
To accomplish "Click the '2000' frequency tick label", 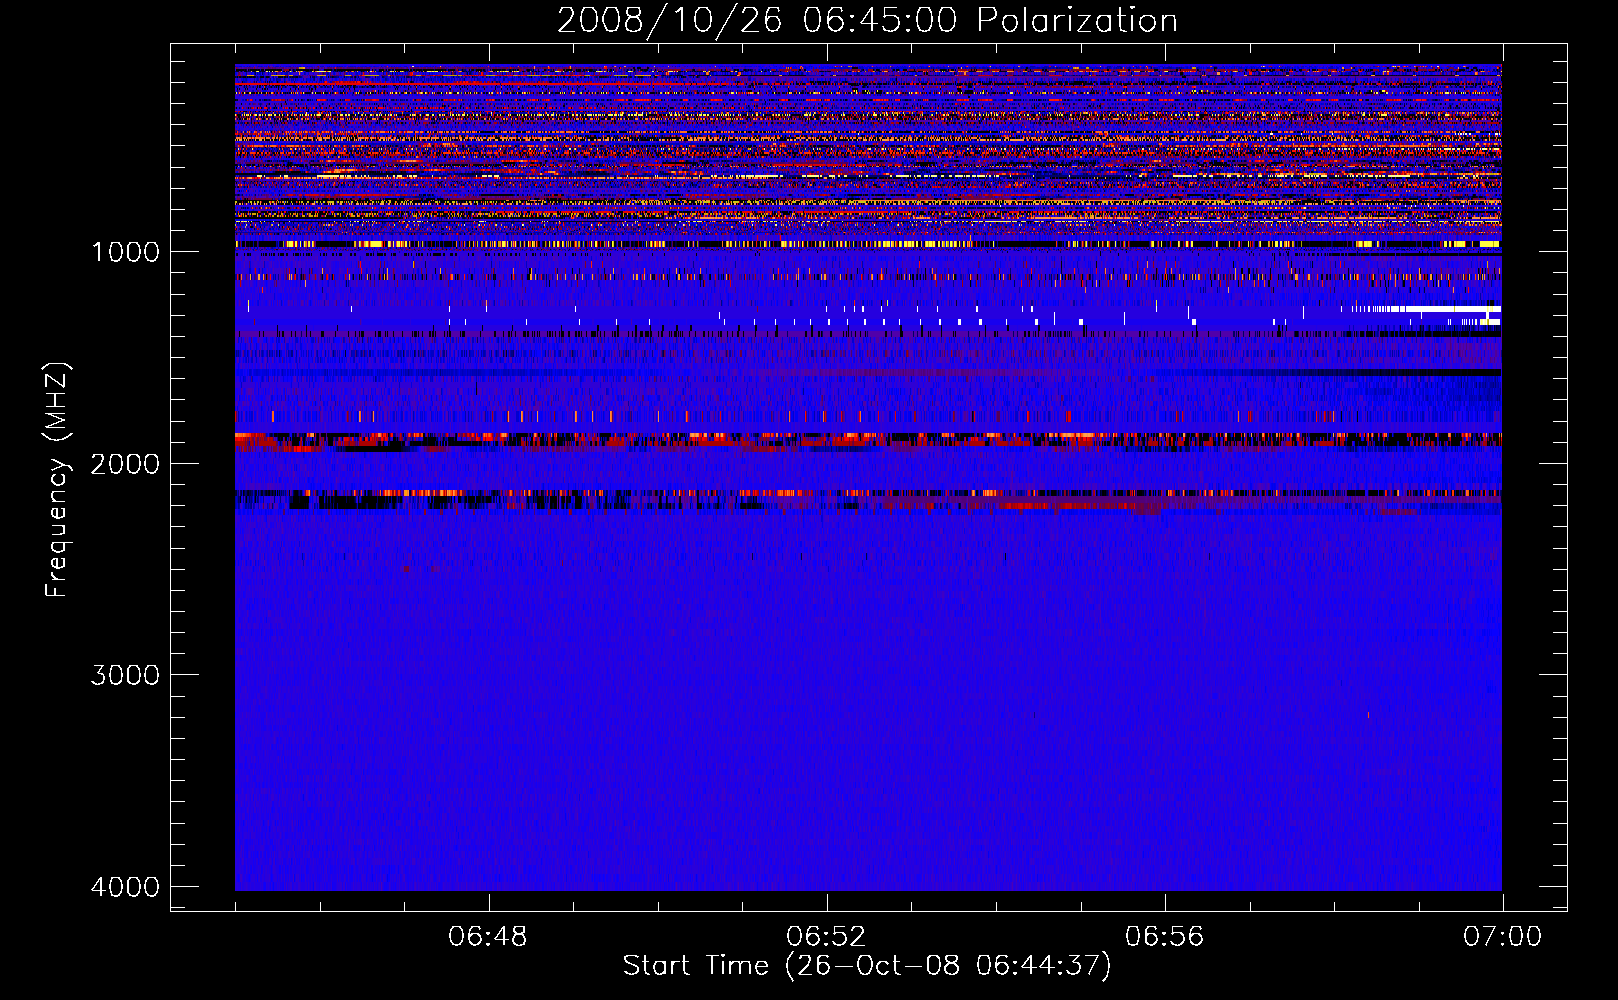I will pyautogui.click(x=125, y=464).
